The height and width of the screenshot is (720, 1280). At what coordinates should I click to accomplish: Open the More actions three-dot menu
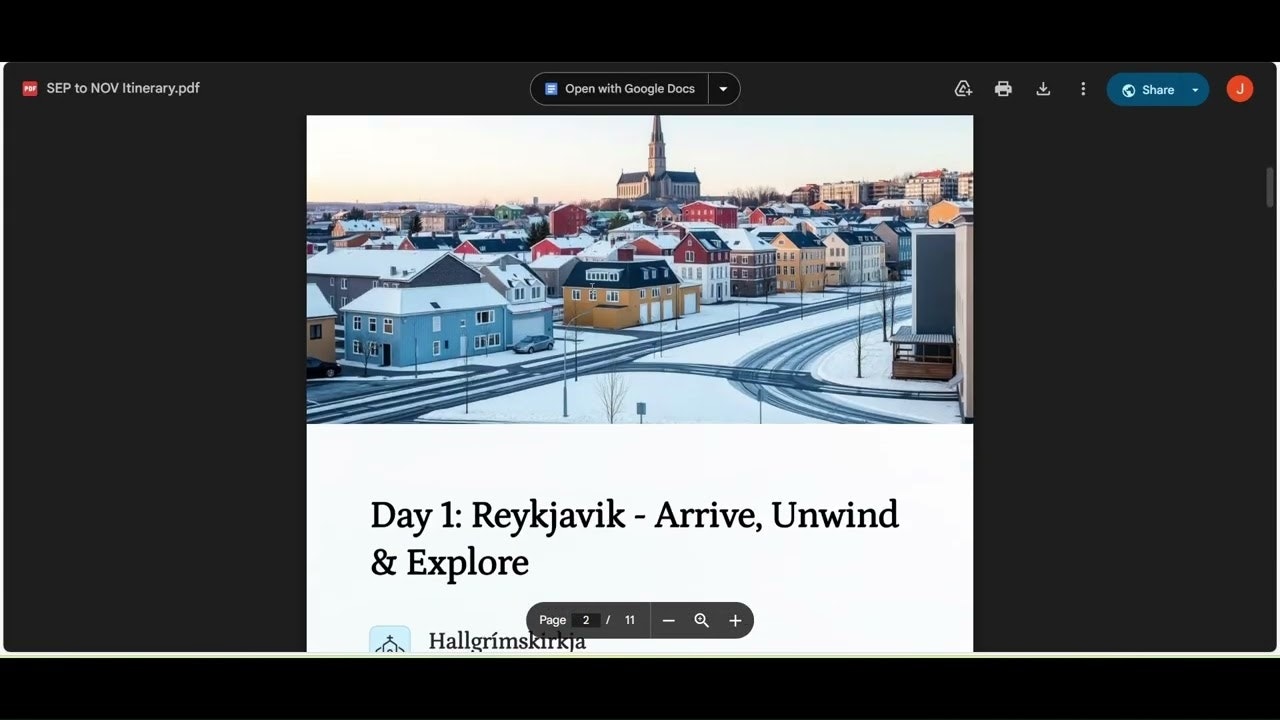click(x=1083, y=89)
